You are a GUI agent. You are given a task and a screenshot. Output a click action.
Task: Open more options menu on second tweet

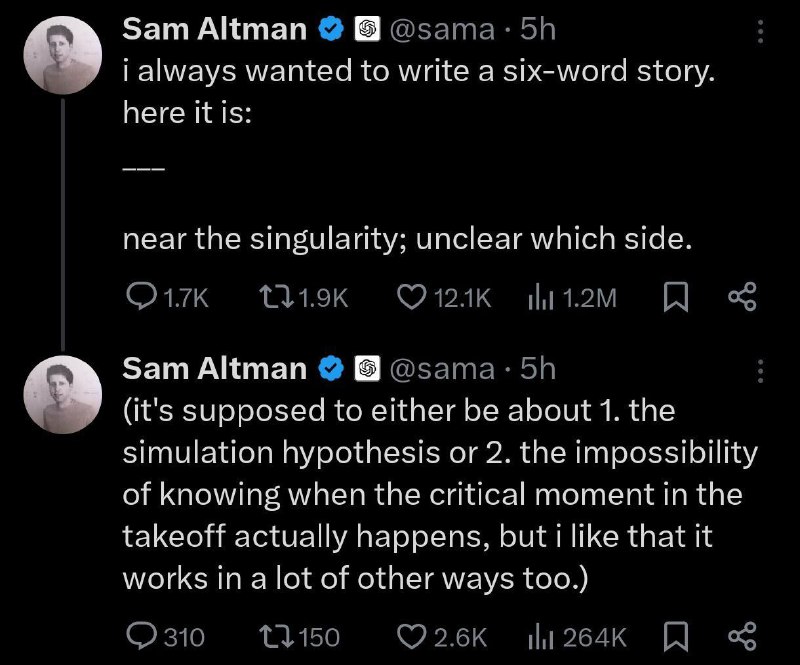point(760,371)
